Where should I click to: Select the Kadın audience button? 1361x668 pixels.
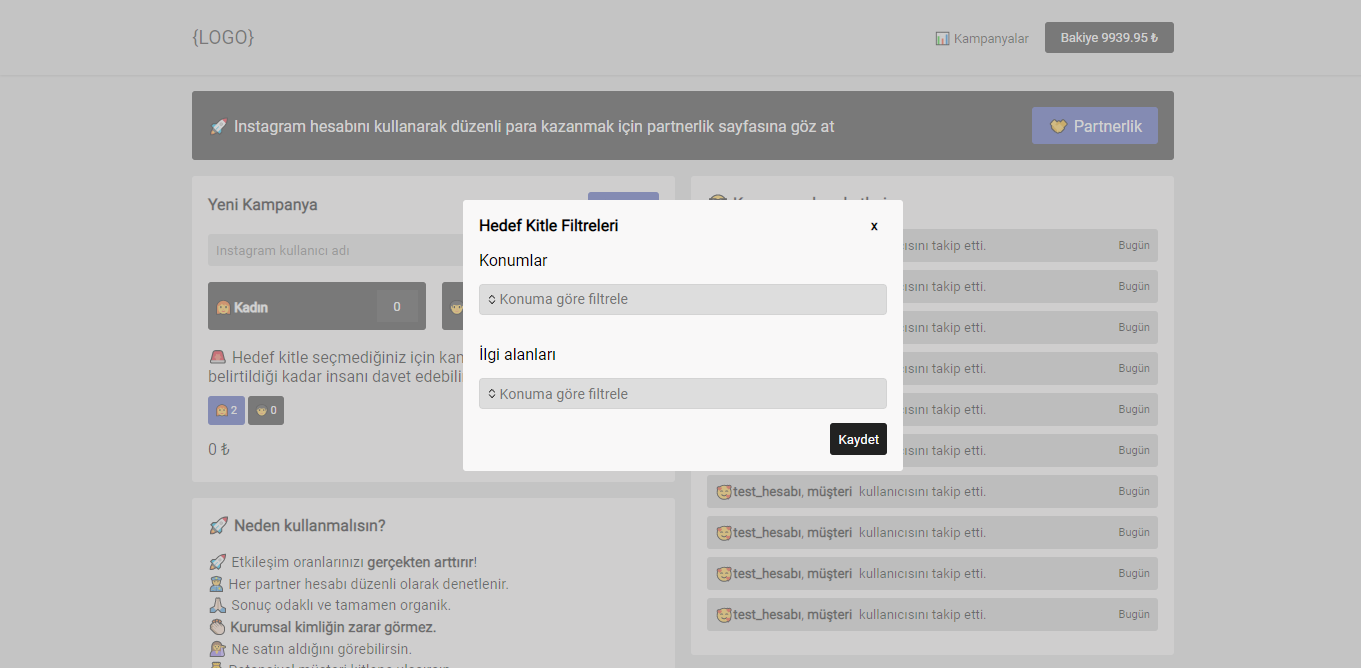click(317, 306)
